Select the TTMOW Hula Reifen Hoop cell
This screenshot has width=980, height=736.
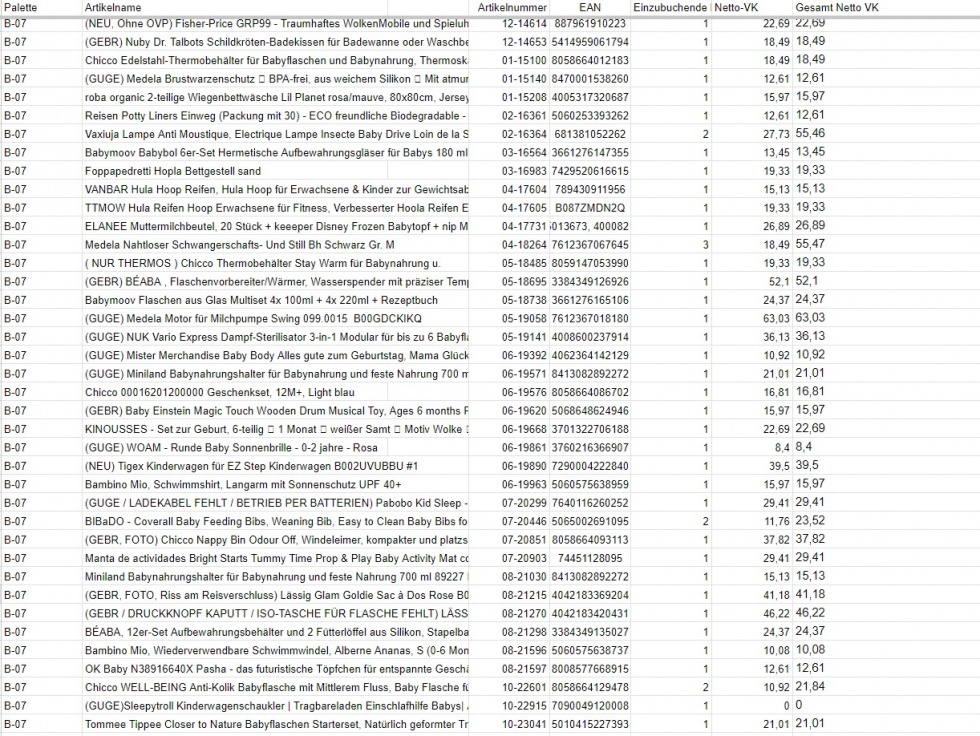275,208
